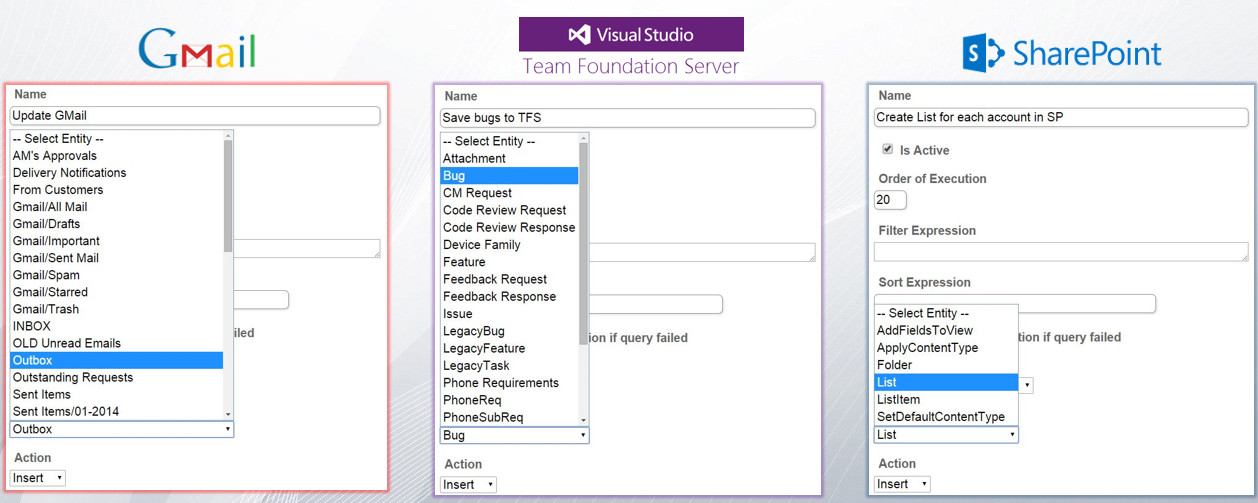Click the Gmail logo
Image resolution: width=1258 pixels, height=503 pixels.
pos(196,48)
